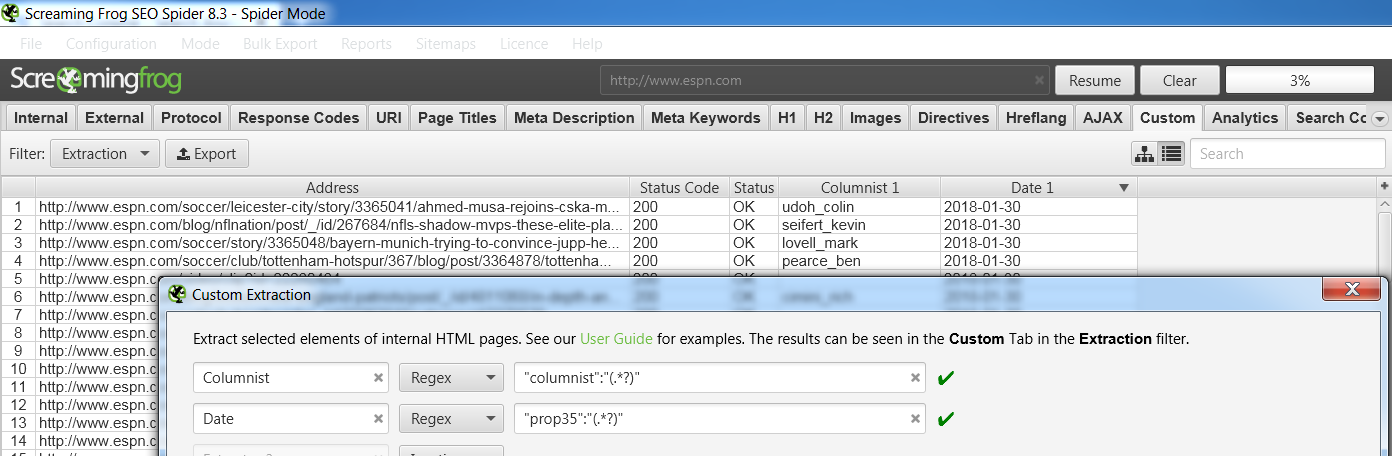Expand the Columnist Regex type dropdown
Image resolution: width=1392 pixels, height=456 pixels.
[450, 378]
